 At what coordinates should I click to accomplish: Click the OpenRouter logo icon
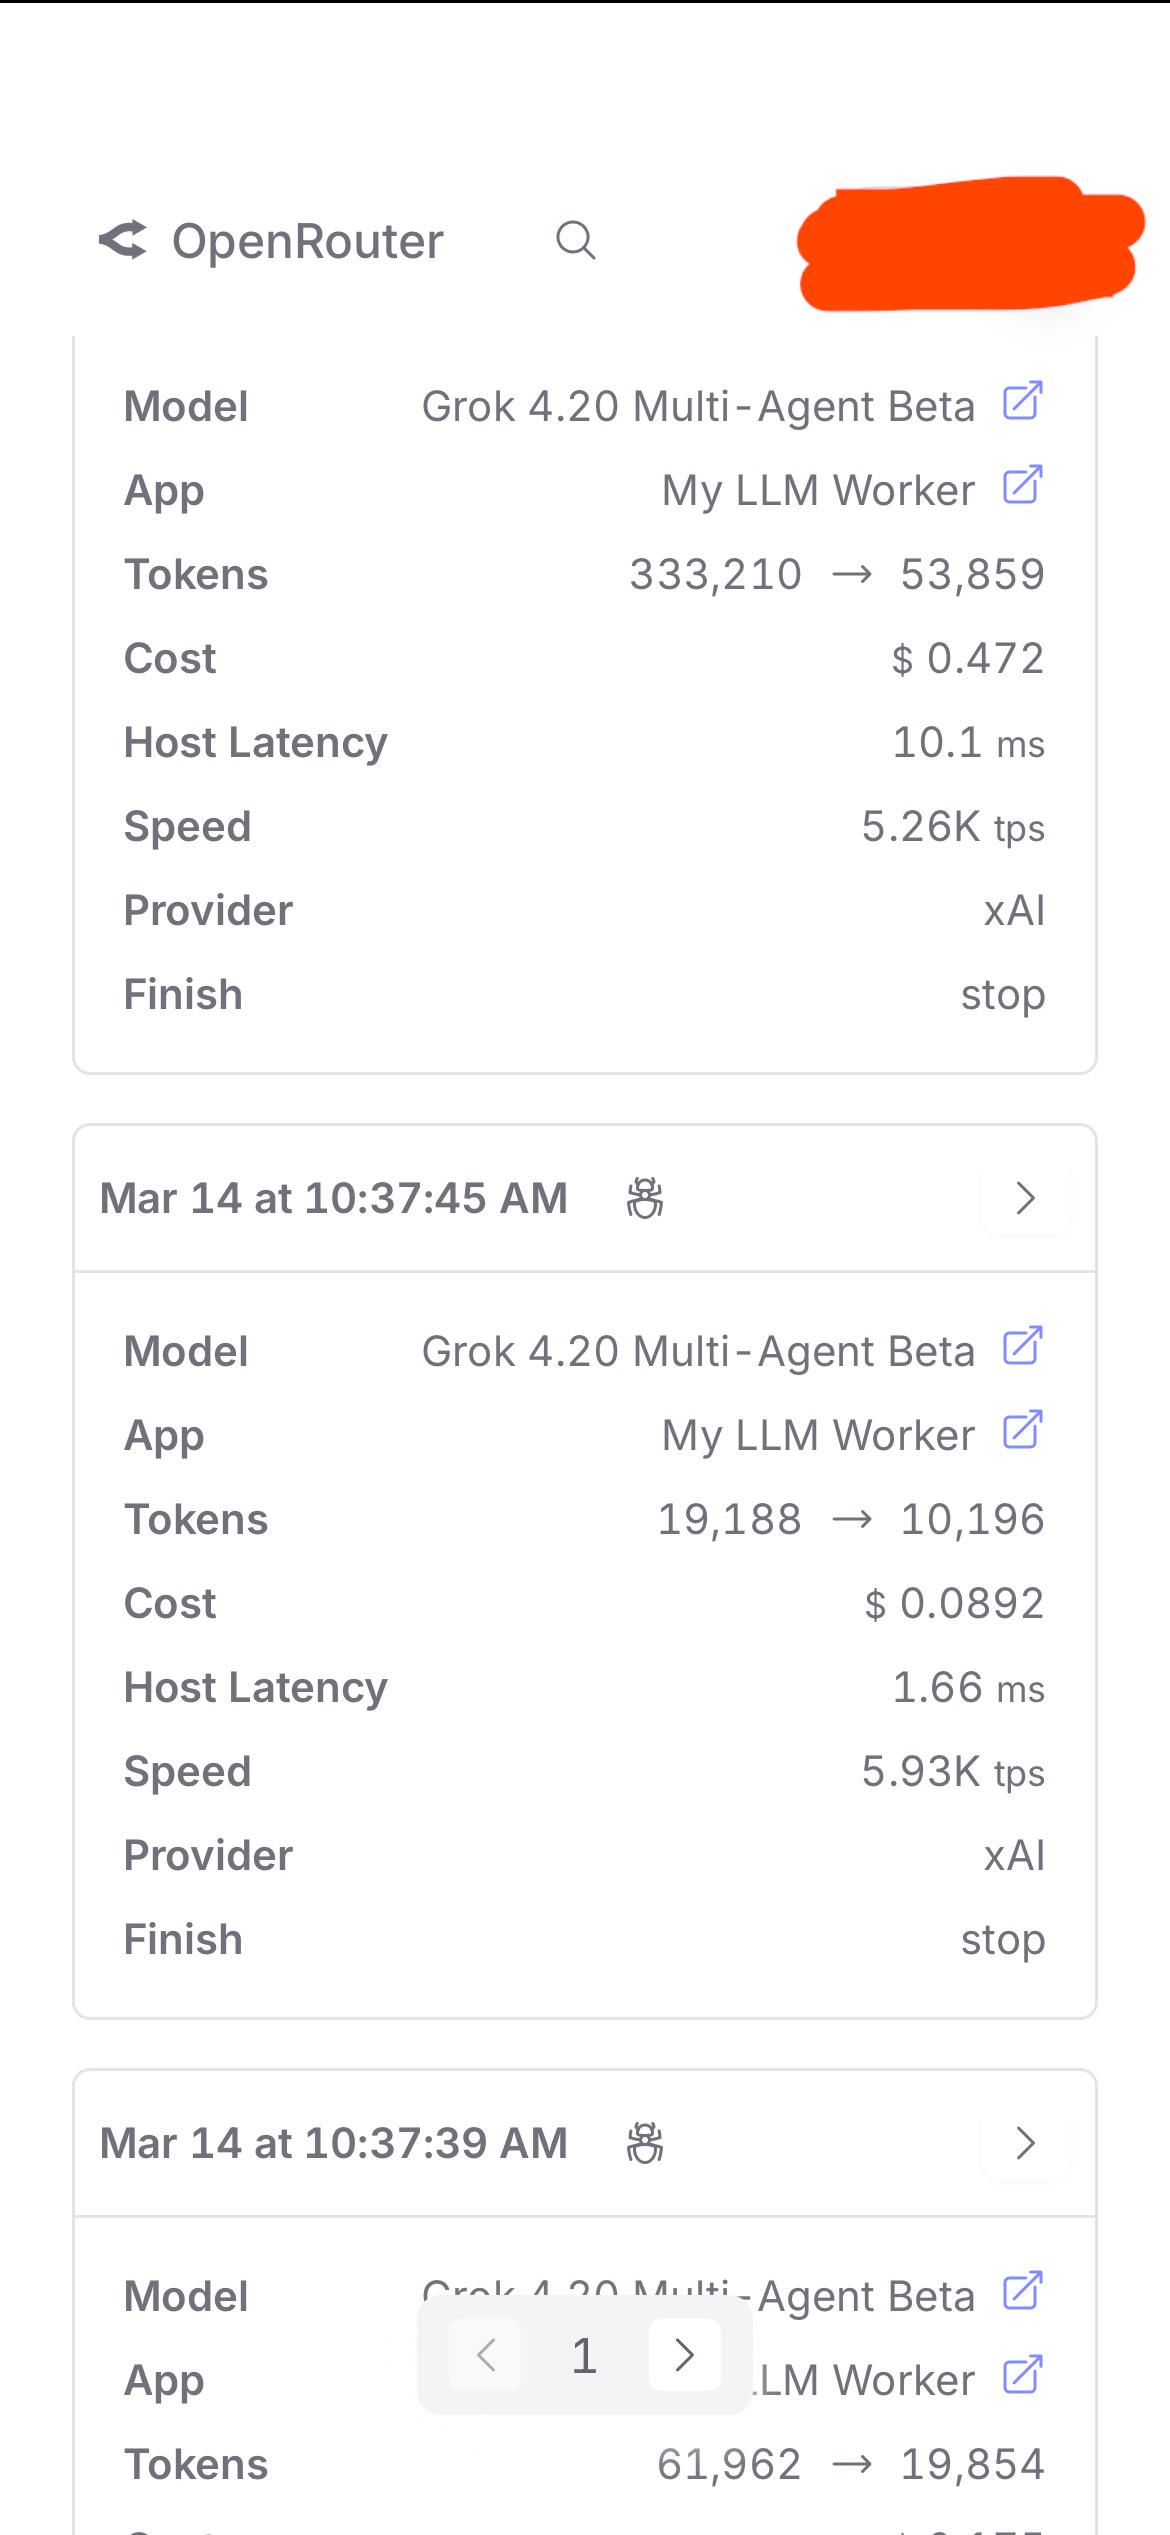click(x=123, y=240)
